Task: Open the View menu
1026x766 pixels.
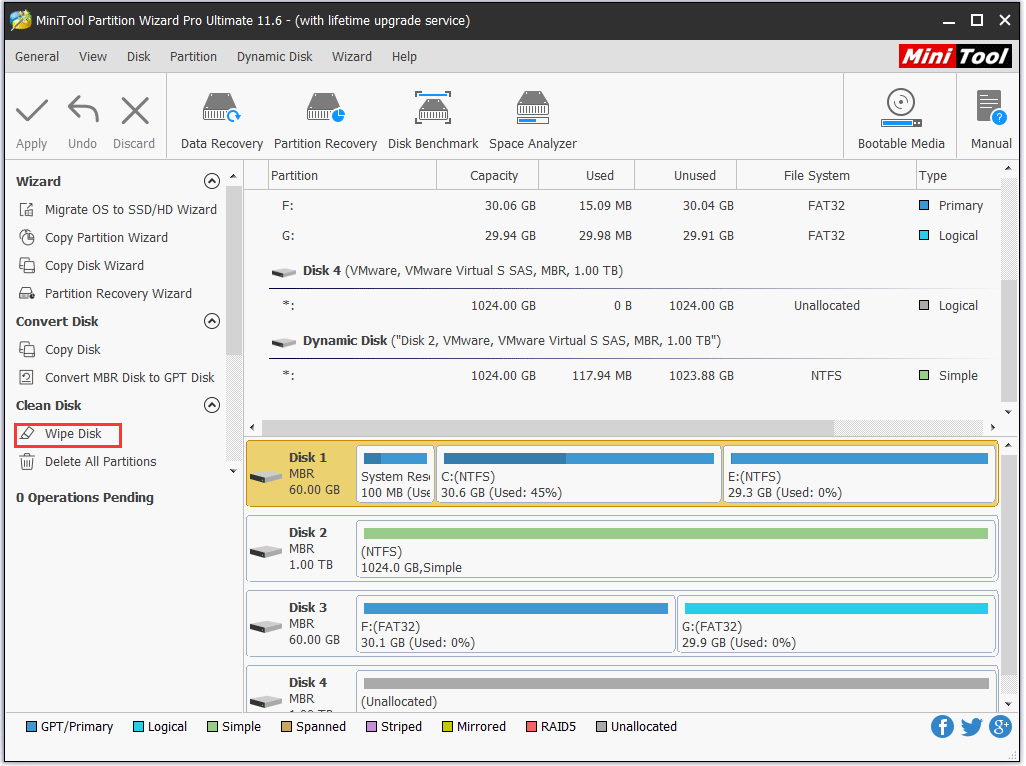Action: [x=93, y=57]
